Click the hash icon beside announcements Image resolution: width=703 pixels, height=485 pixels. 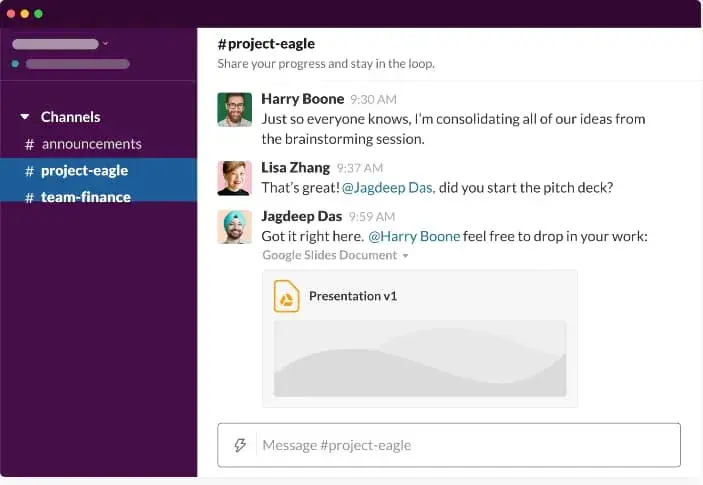point(30,144)
